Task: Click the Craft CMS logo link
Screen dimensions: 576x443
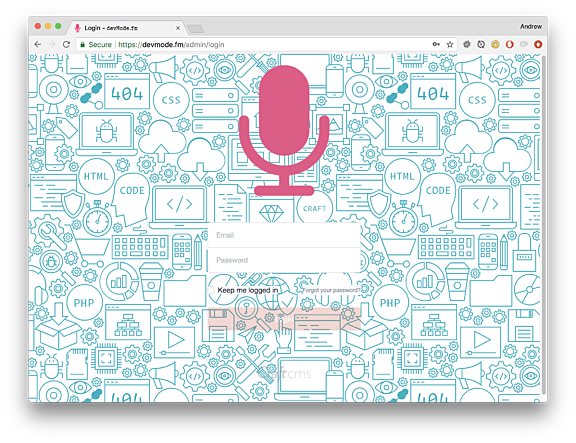Action: 285,374
